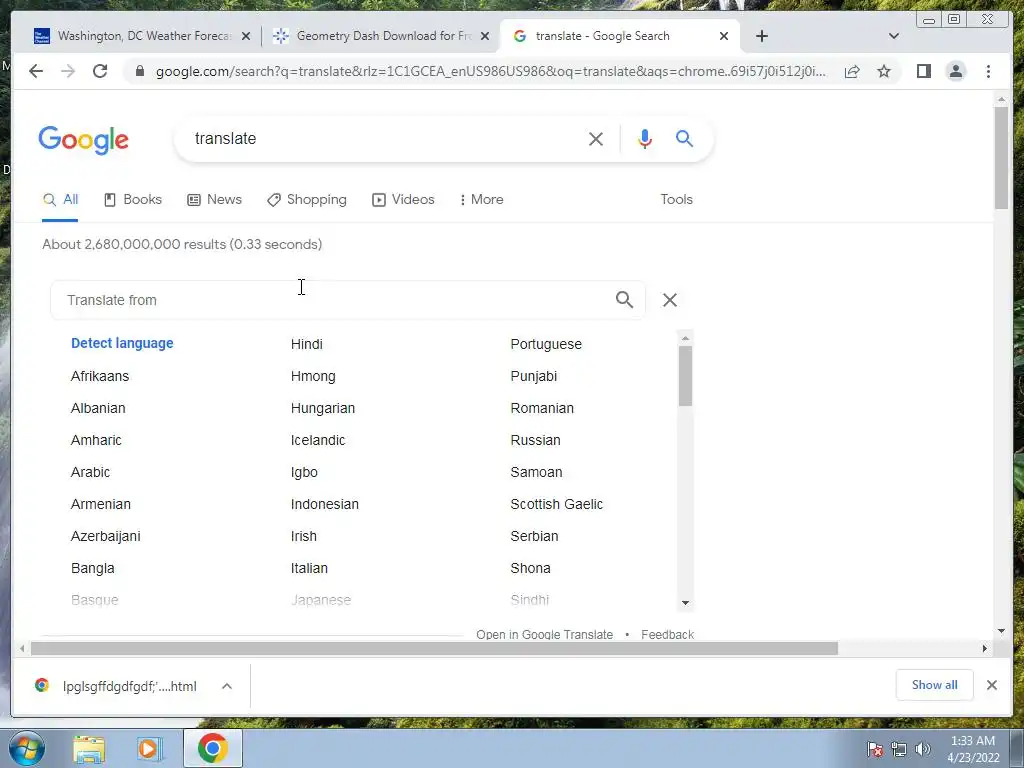Select Arabic language
Viewport: 1024px width, 768px height.
click(x=90, y=472)
